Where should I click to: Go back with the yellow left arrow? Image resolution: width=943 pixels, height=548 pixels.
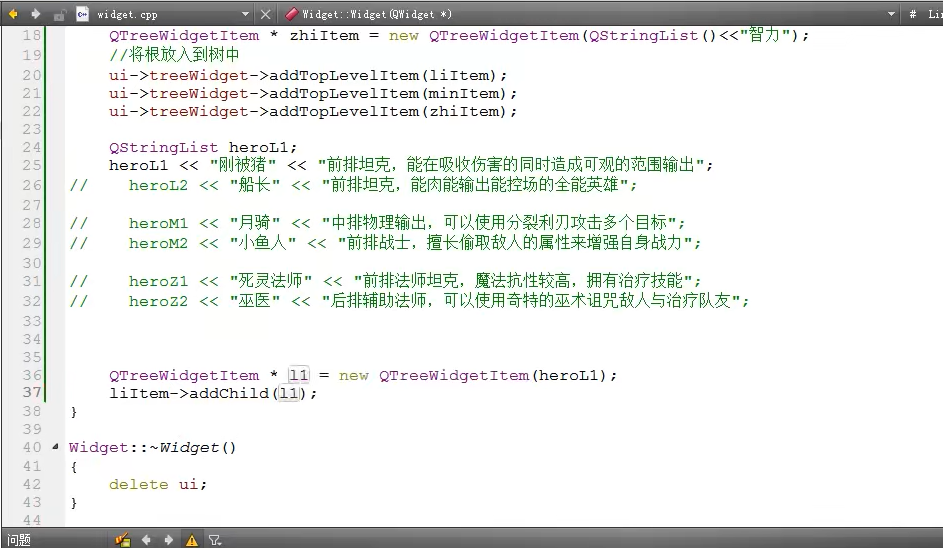point(13,14)
